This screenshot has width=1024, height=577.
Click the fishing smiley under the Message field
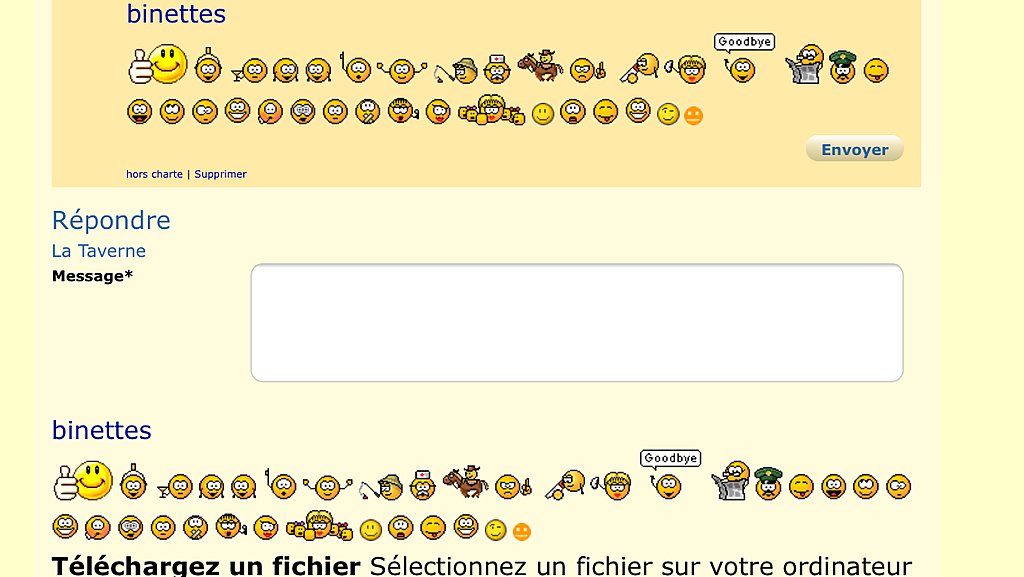[382, 487]
